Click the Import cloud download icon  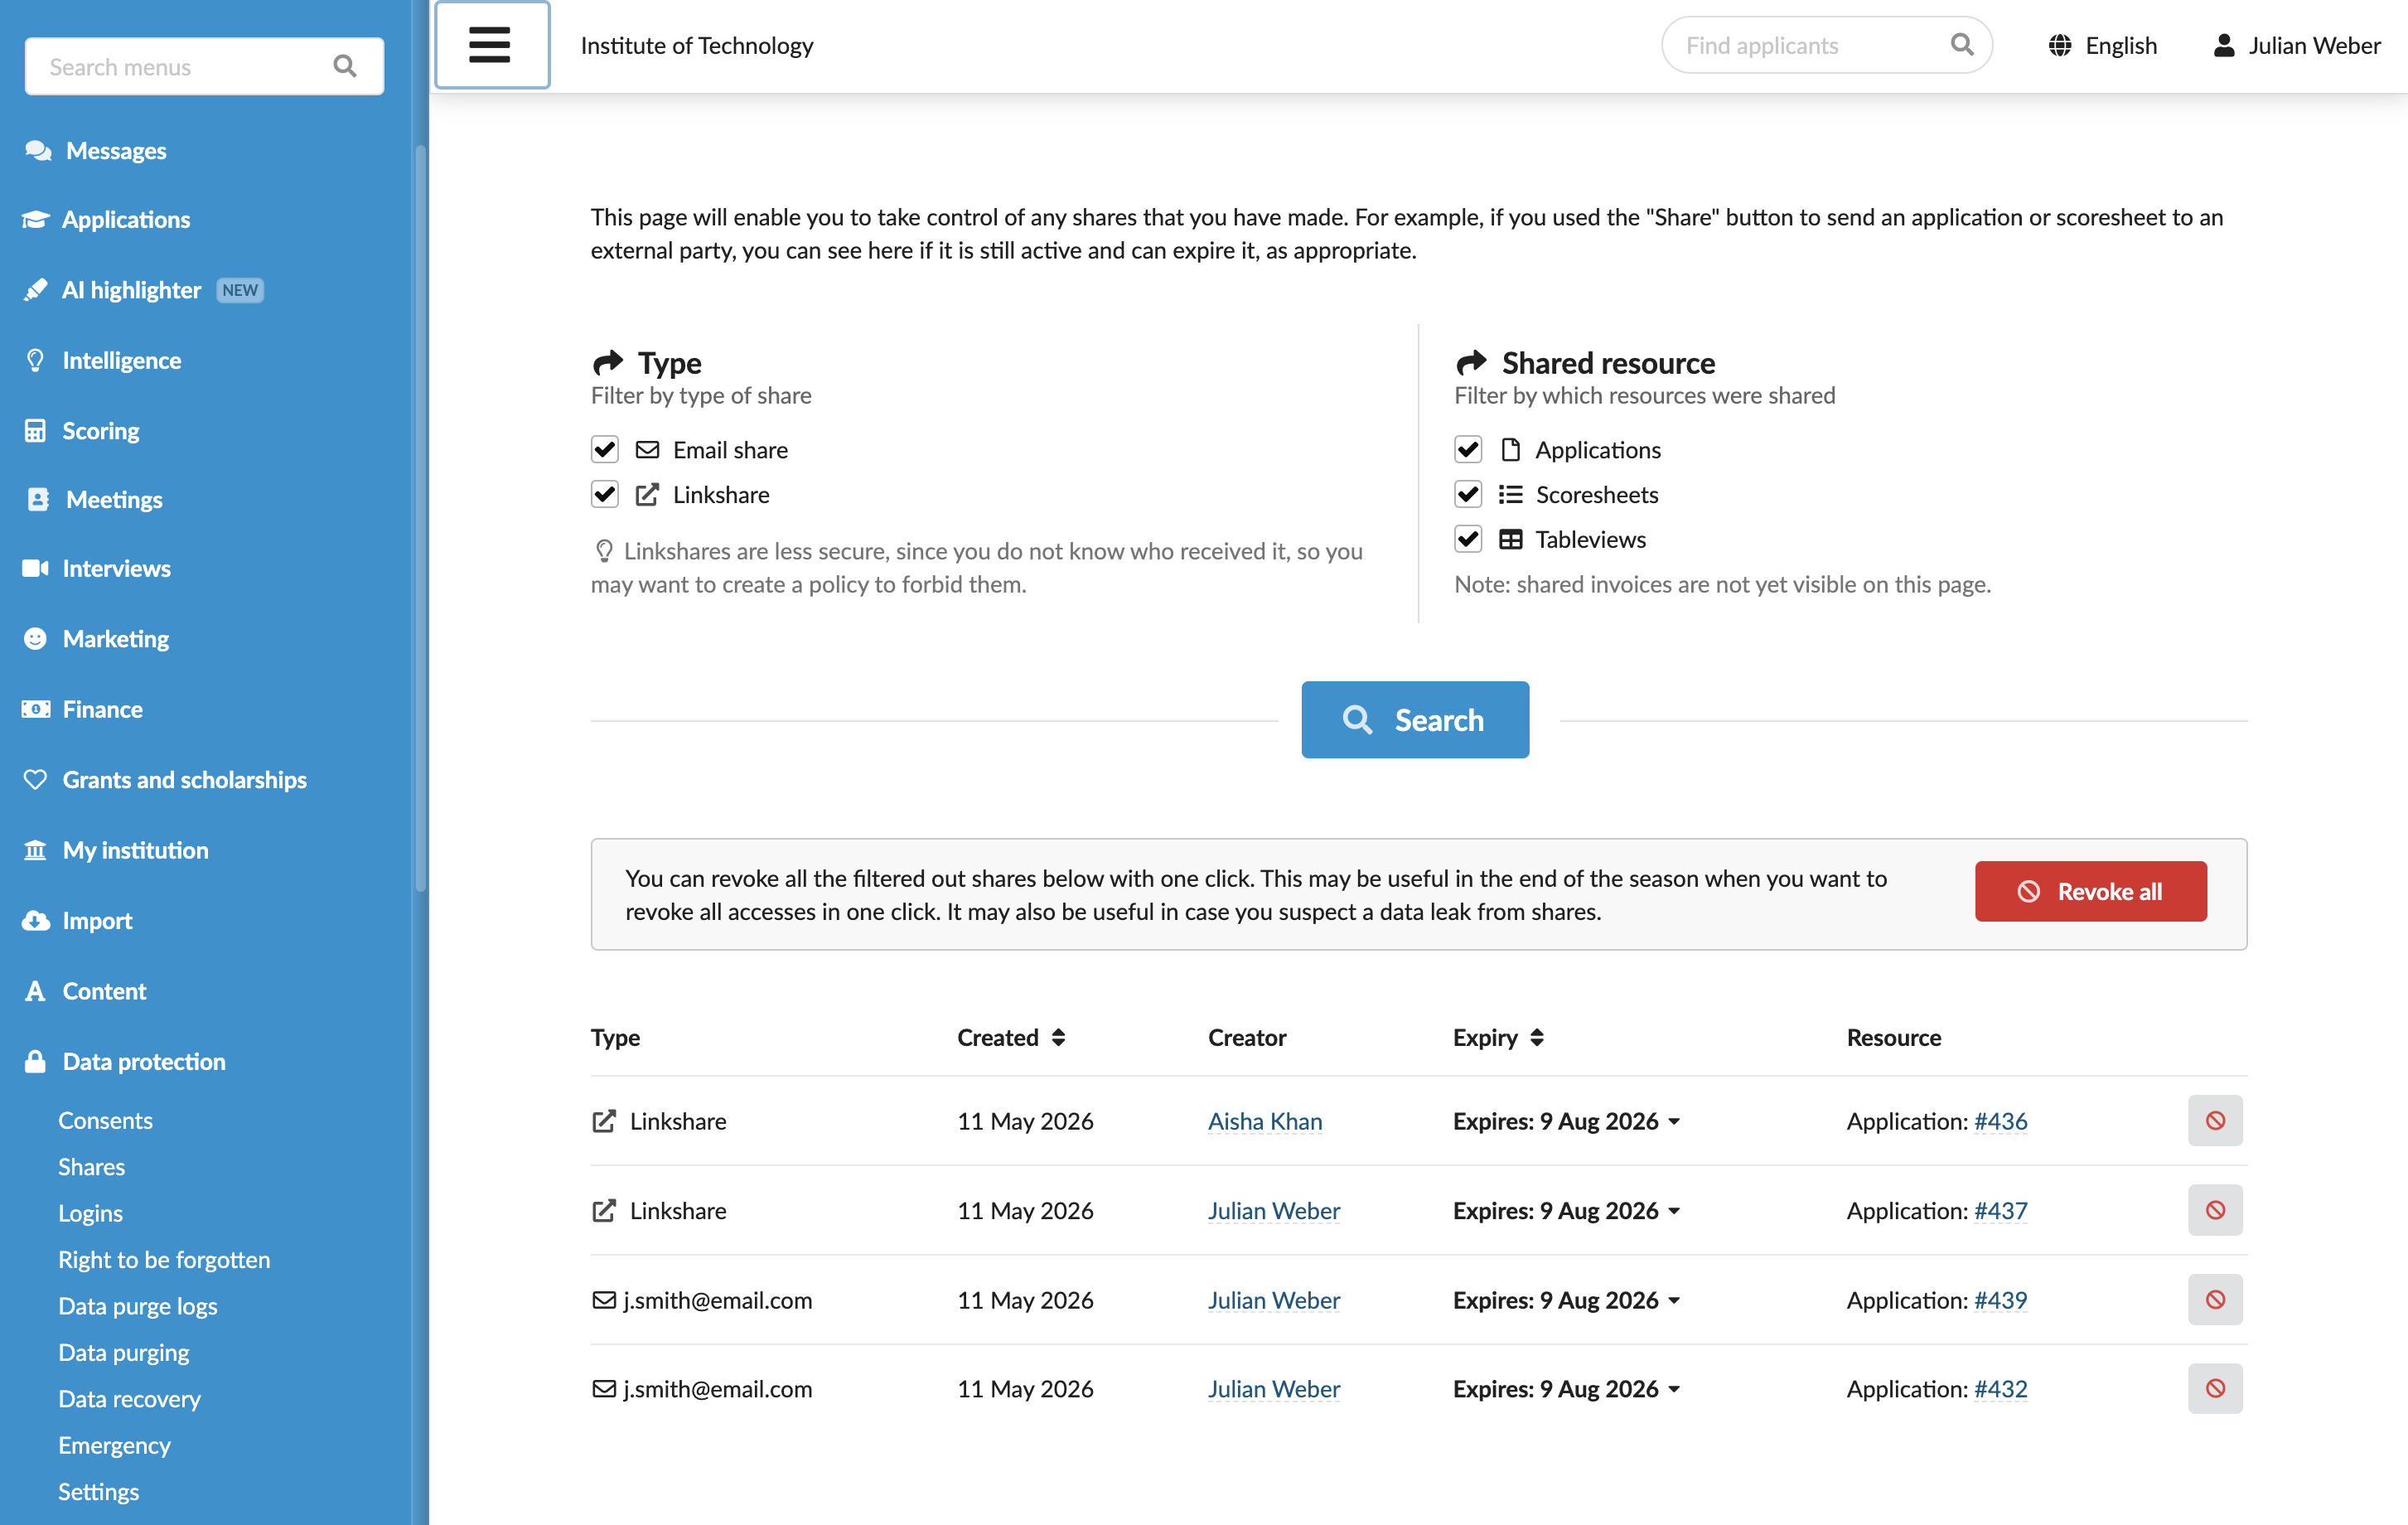35,921
